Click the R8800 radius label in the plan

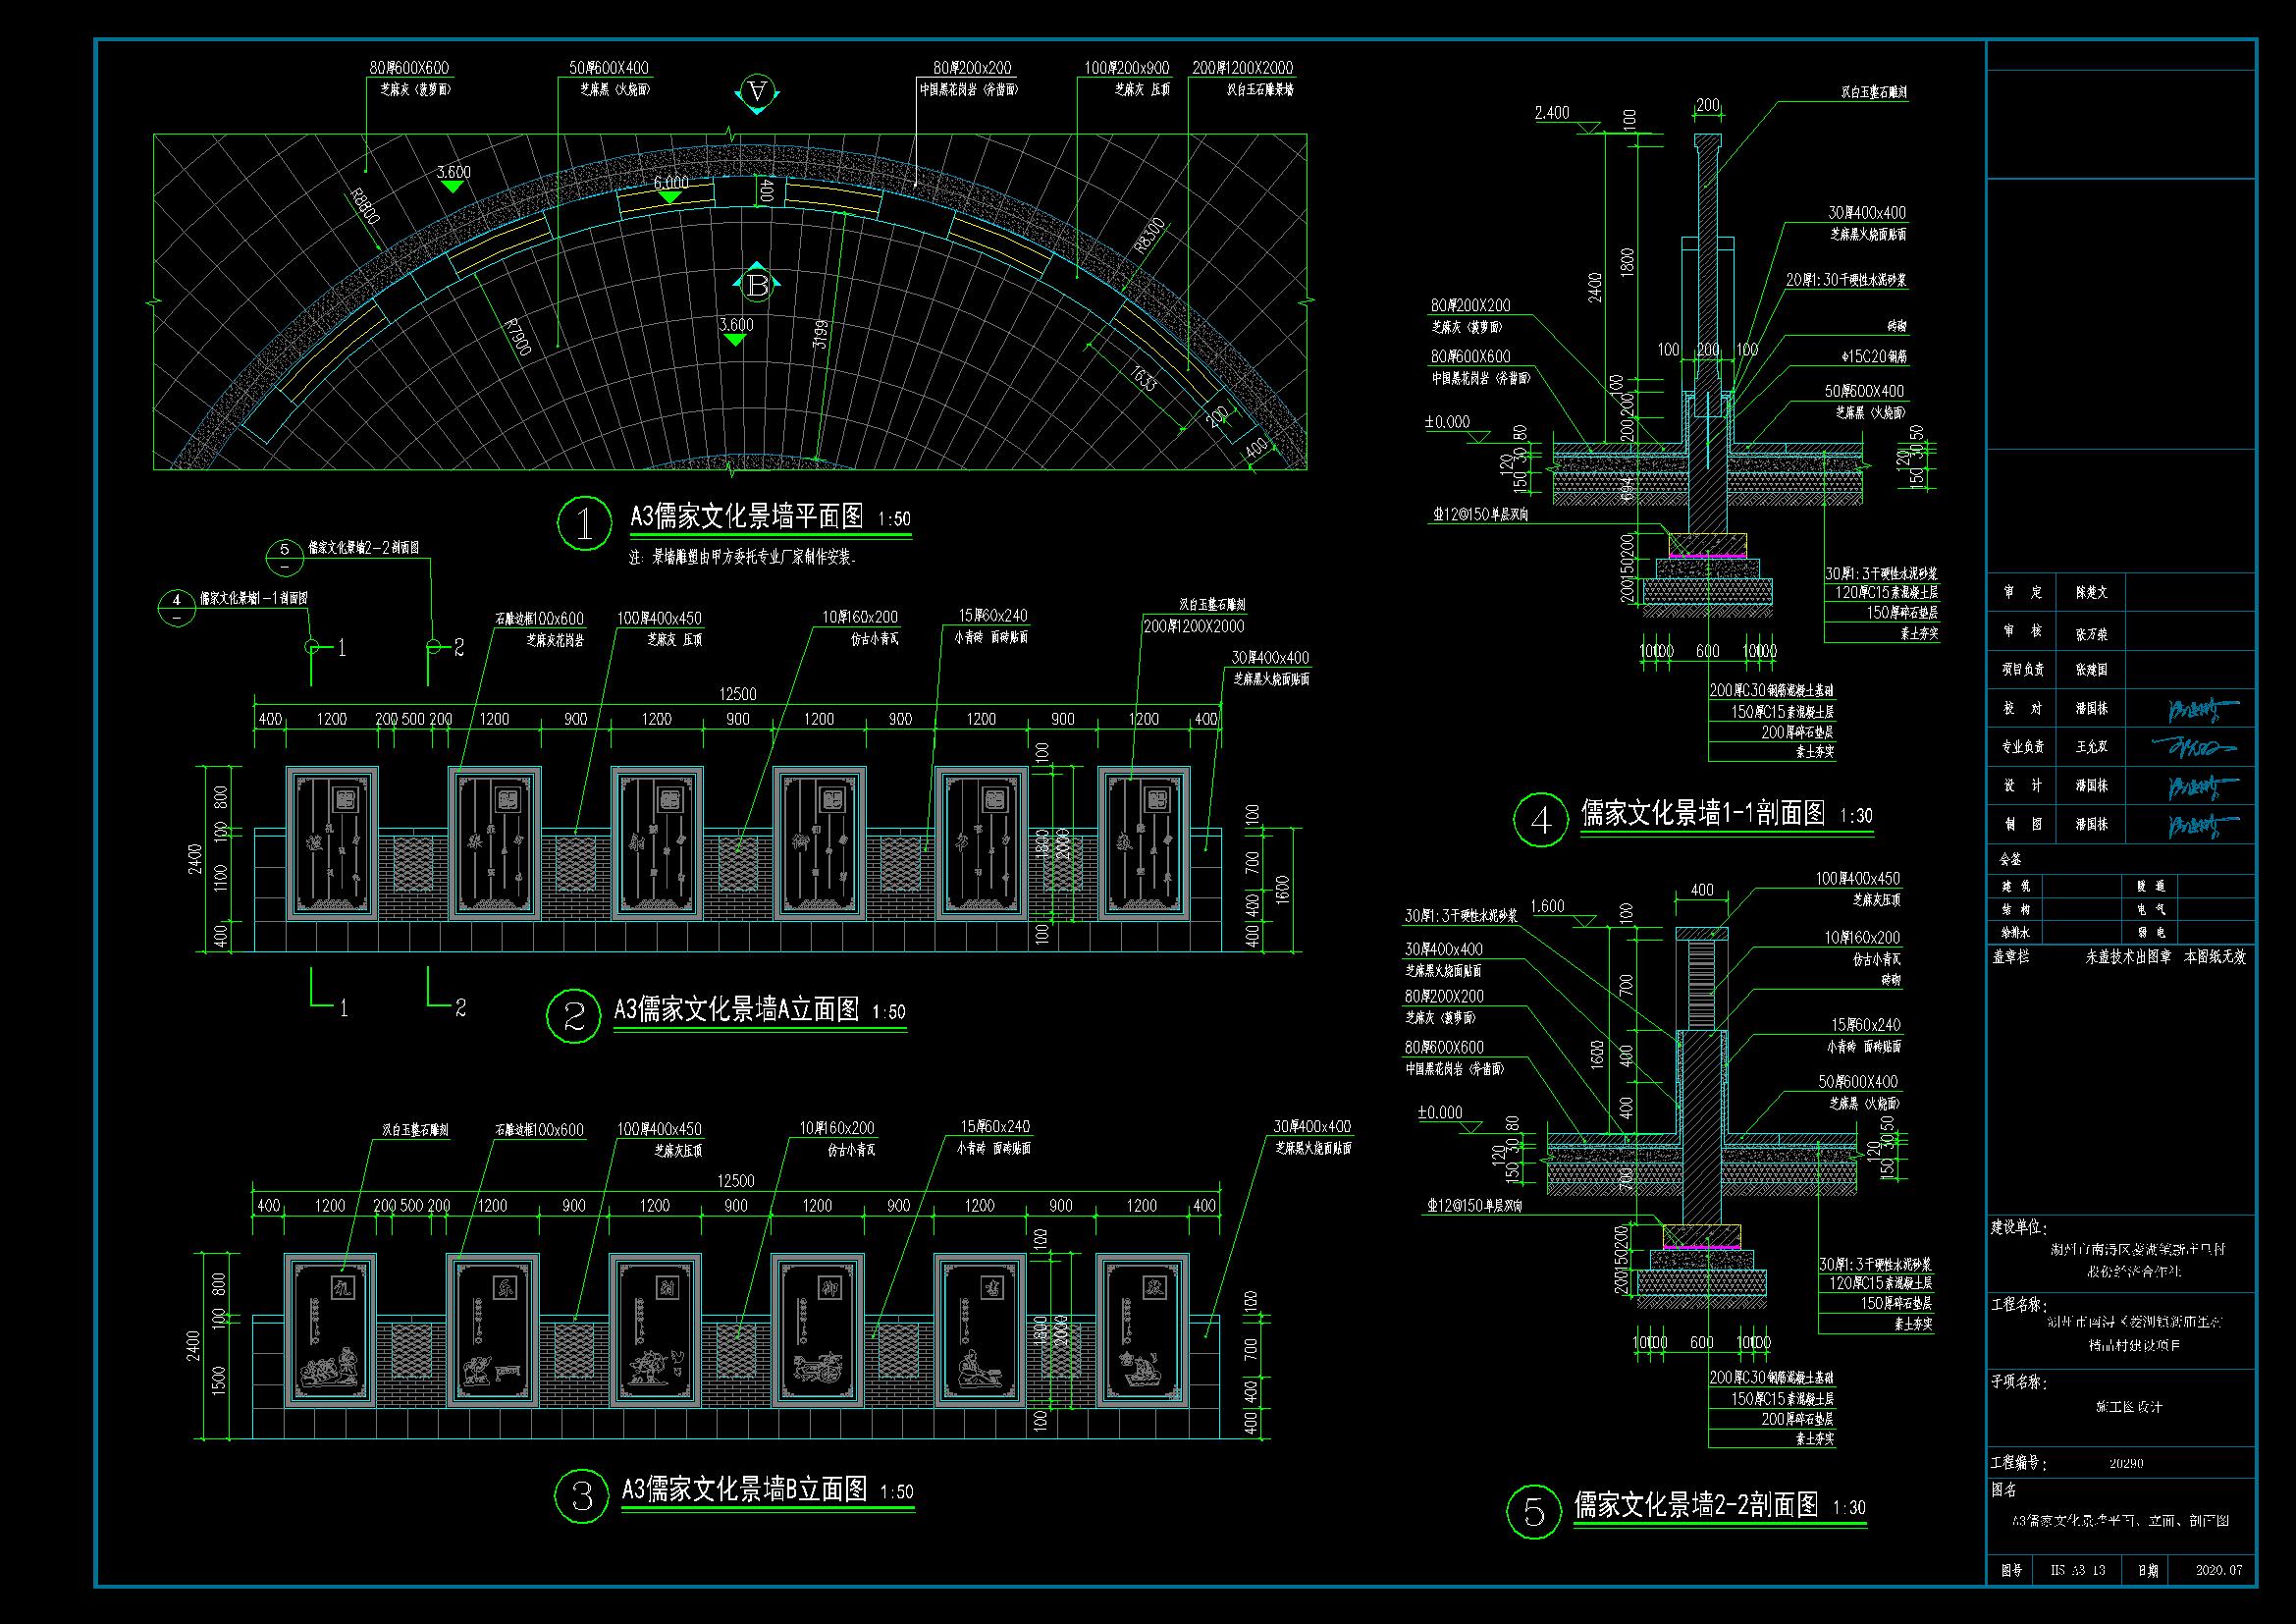[x=365, y=218]
